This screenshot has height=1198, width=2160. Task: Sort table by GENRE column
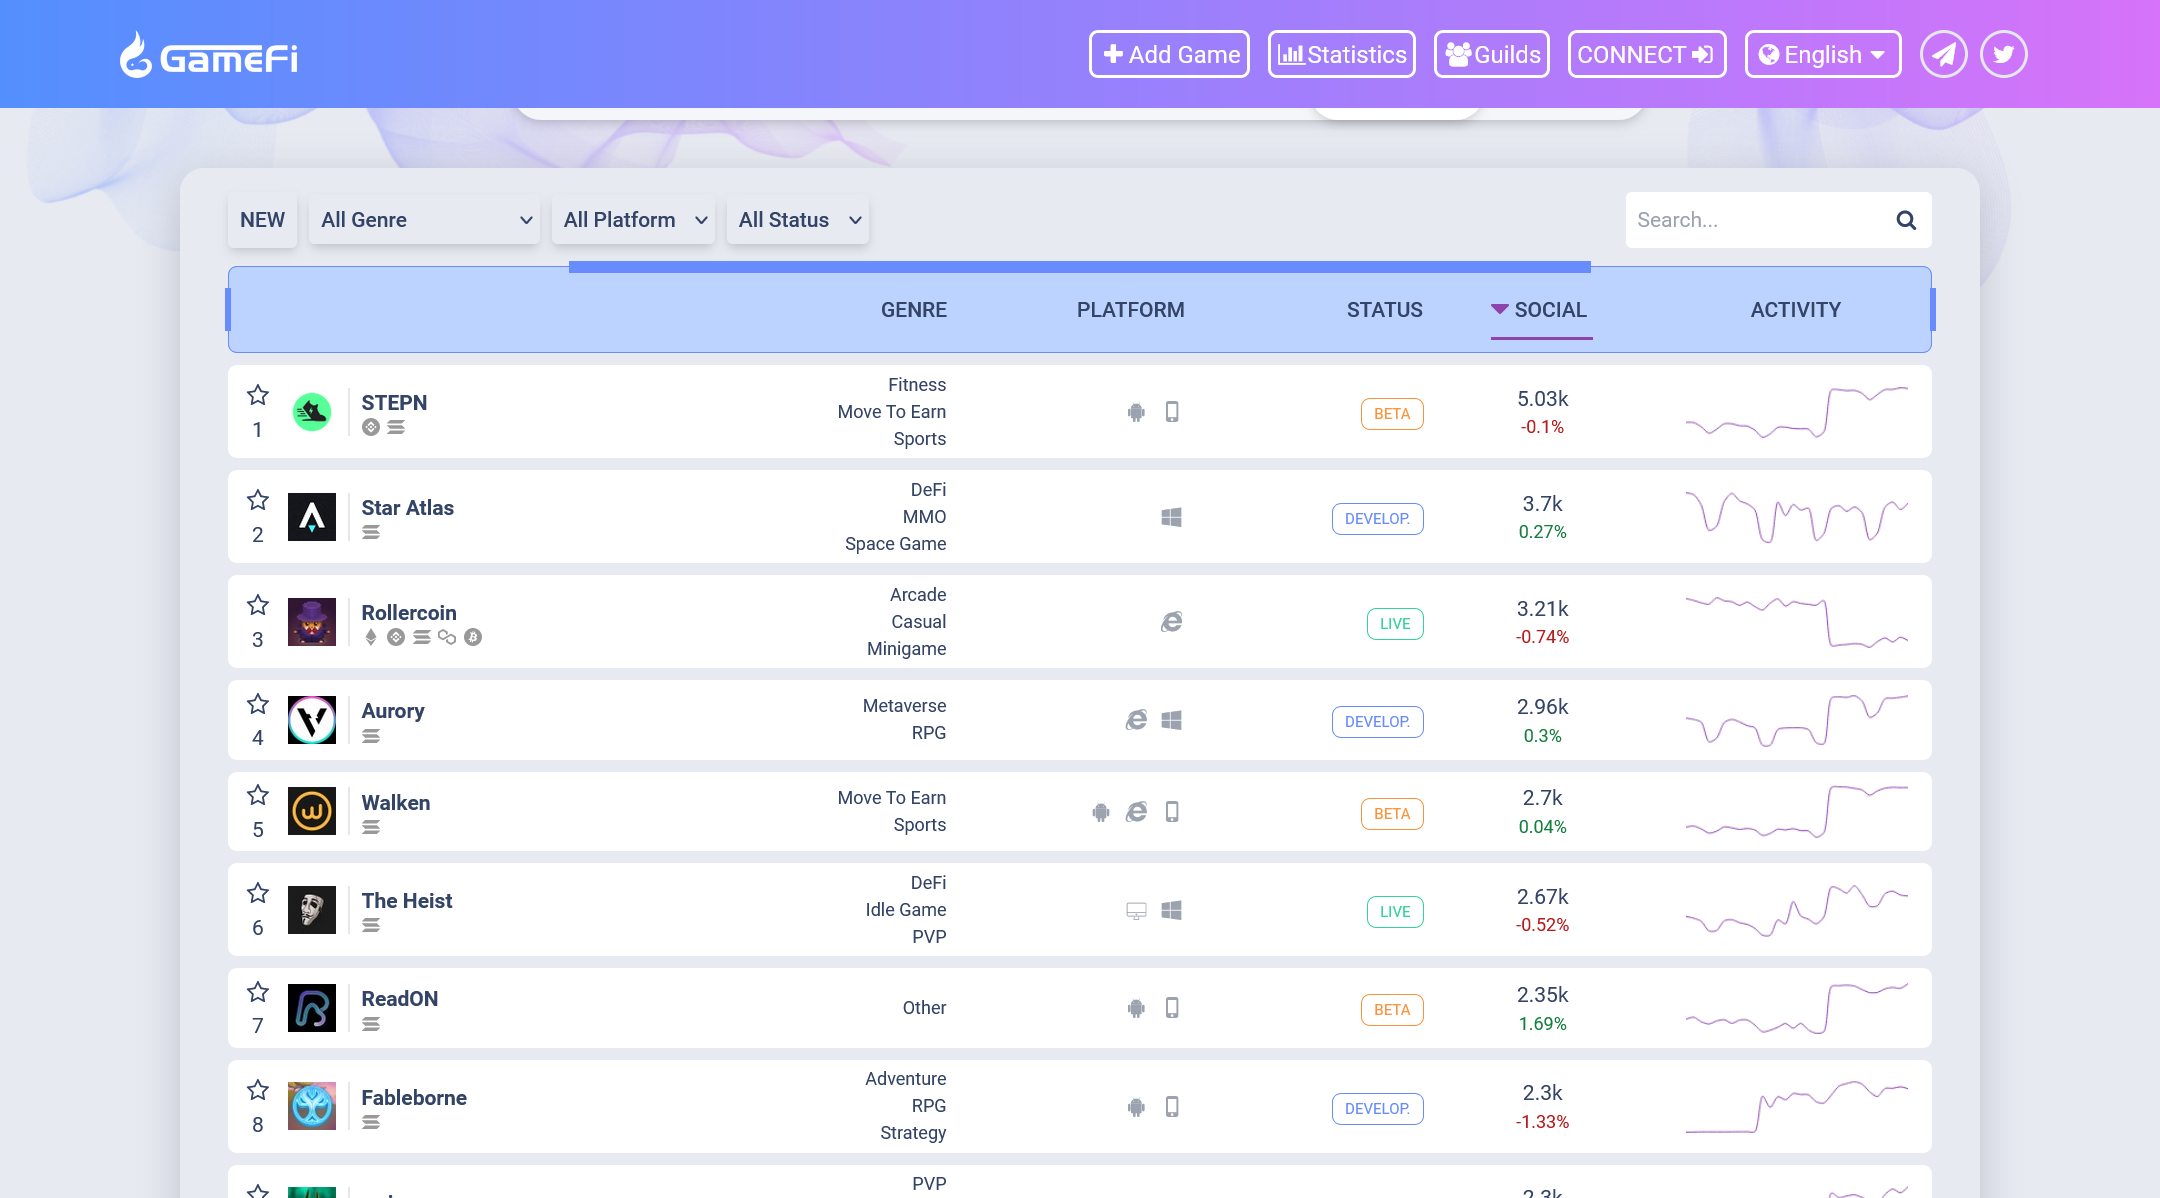click(914, 310)
